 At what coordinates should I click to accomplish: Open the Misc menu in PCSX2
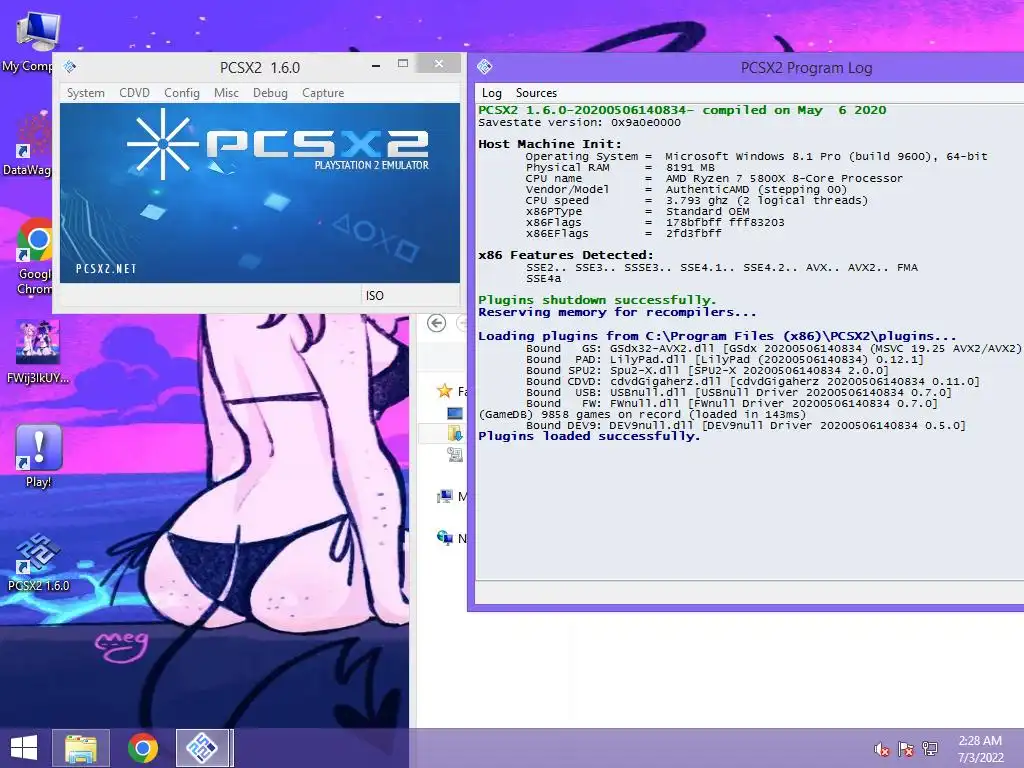click(226, 93)
